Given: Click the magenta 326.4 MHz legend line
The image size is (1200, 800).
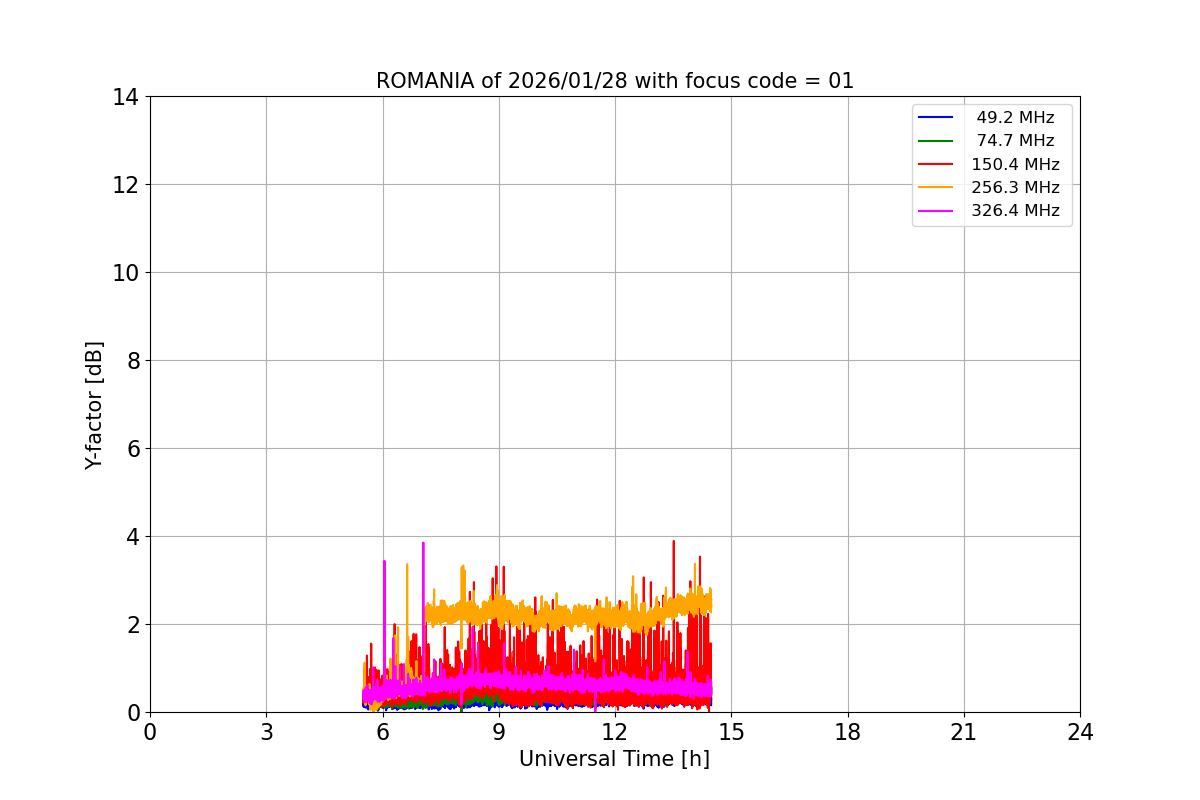Looking at the screenshot, I should click(x=936, y=211).
